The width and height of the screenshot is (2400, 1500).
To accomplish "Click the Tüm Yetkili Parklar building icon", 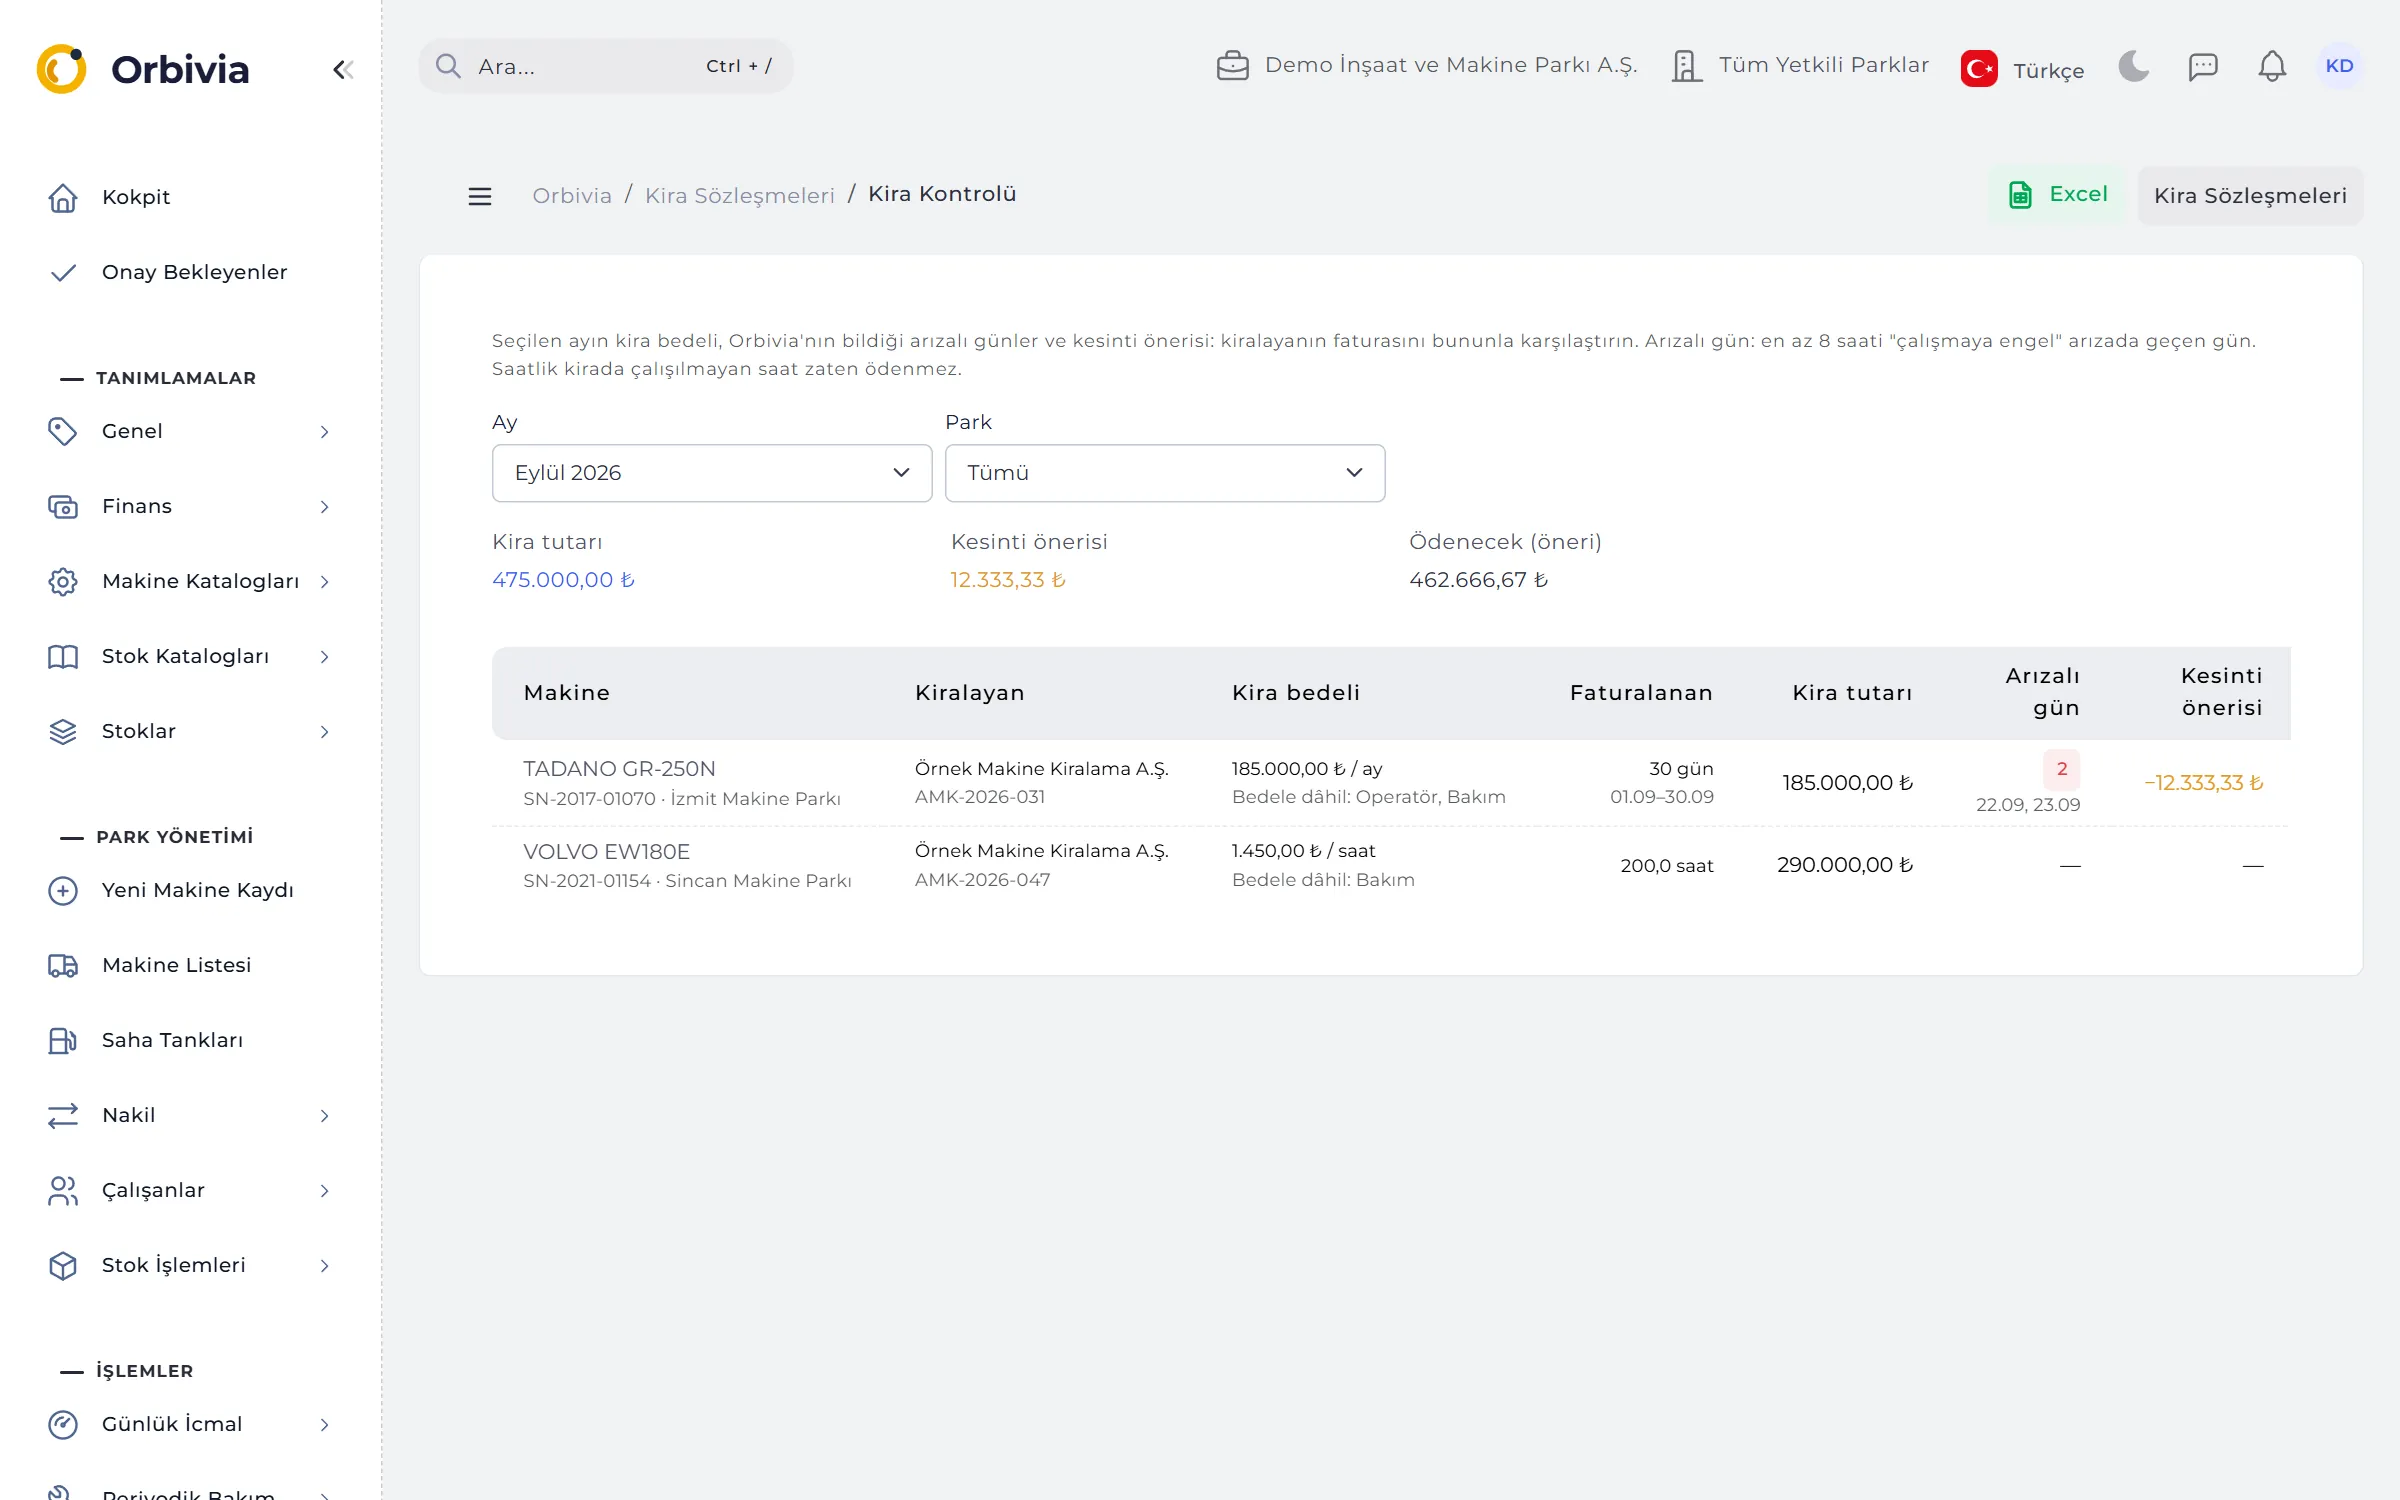I will tap(1687, 66).
